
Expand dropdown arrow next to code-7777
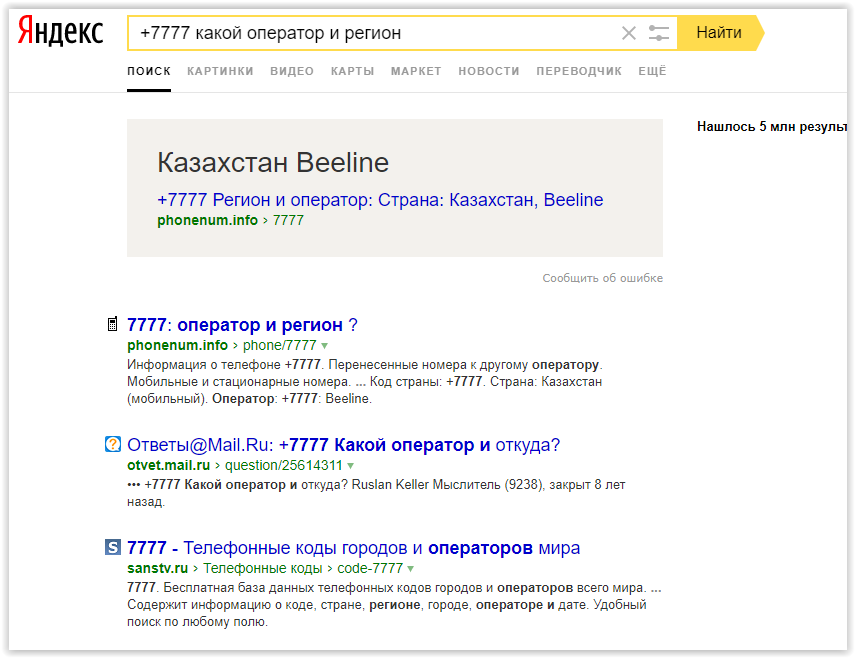[411, 569]
